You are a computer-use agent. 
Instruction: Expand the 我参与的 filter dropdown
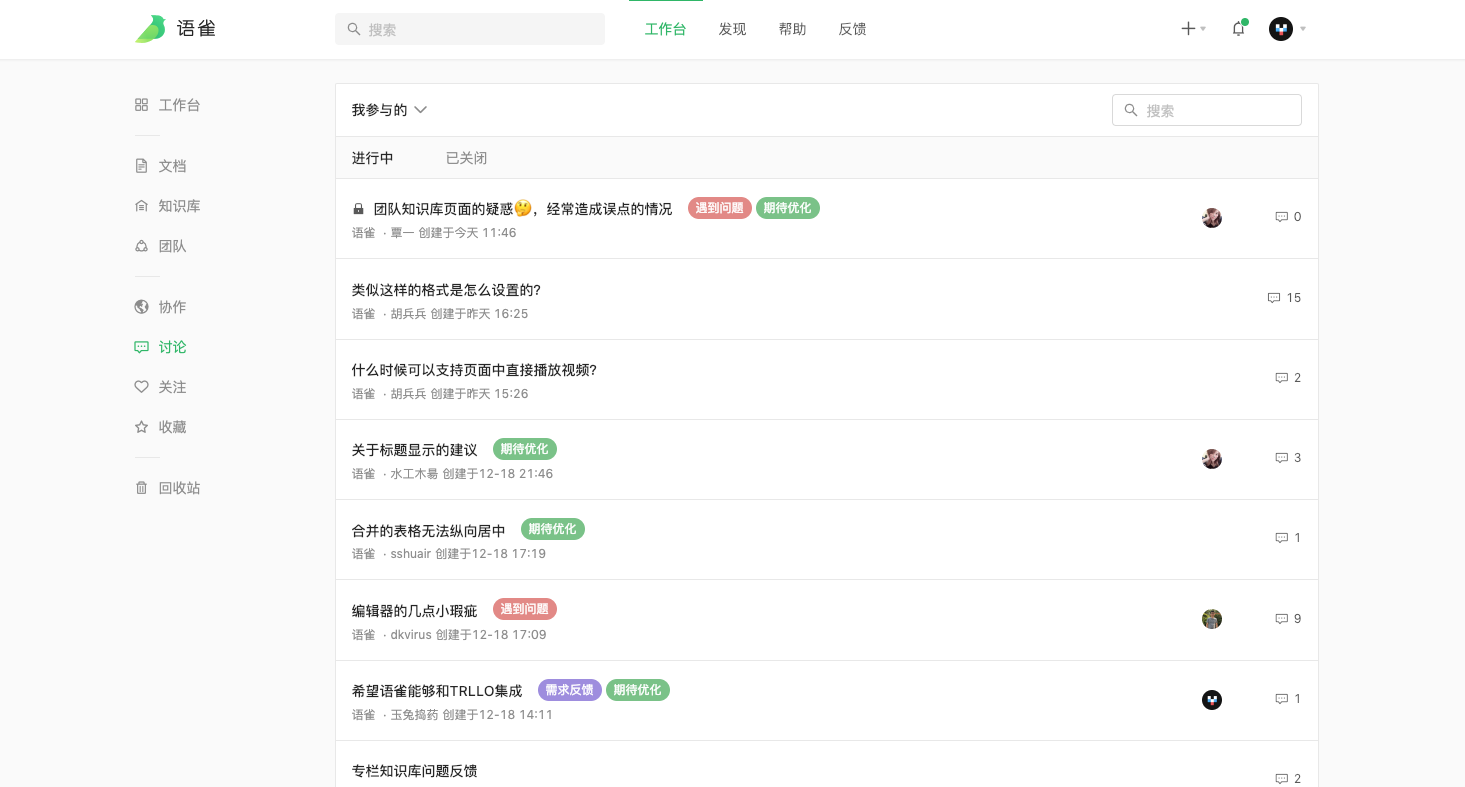point(389,110)
